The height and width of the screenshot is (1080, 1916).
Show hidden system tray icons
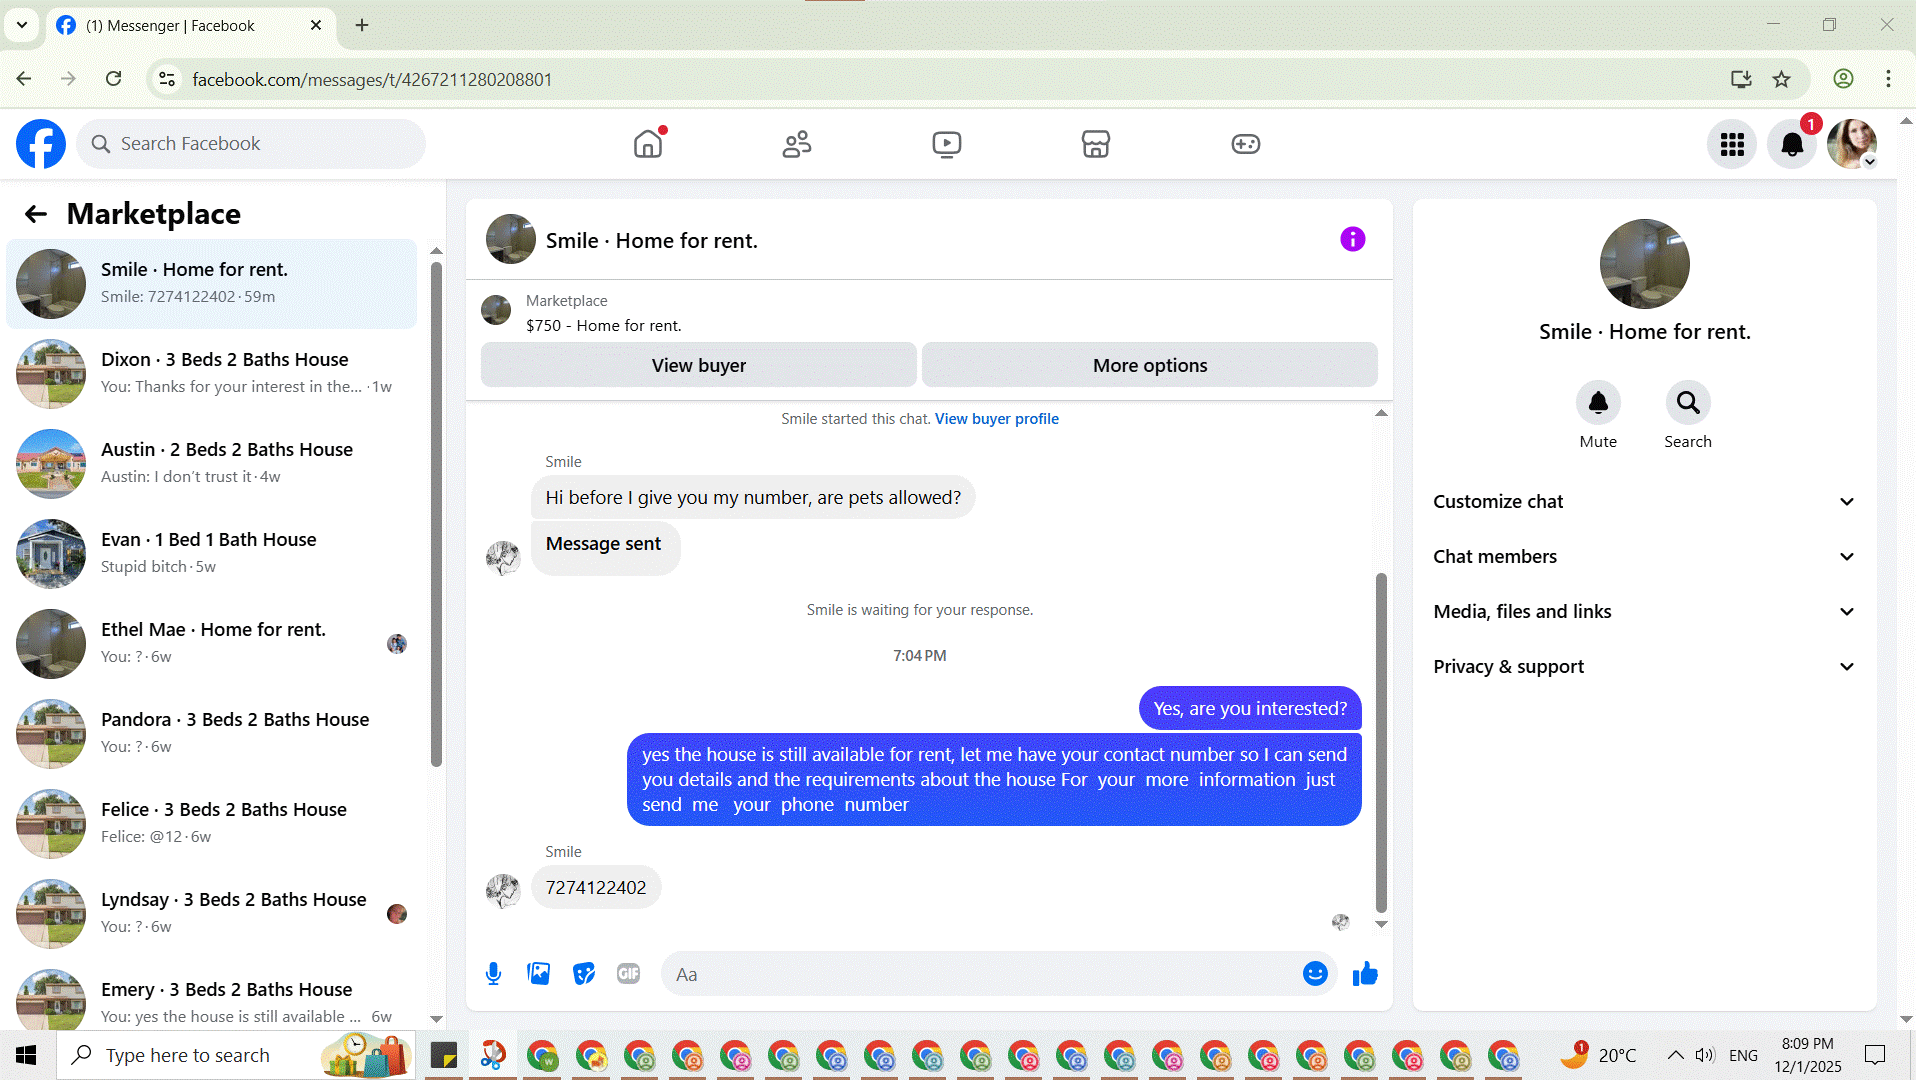click(x=1675, y=1056)
